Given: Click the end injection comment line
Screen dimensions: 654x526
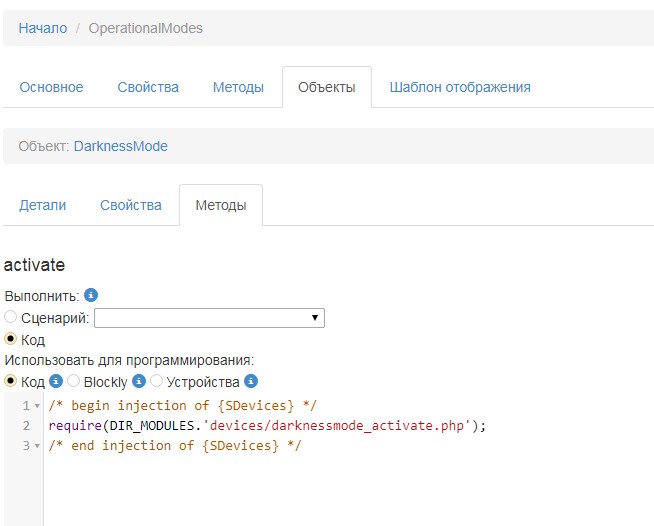Looking at the screenshot, I should pyautogui.click(x=175, y=446).
